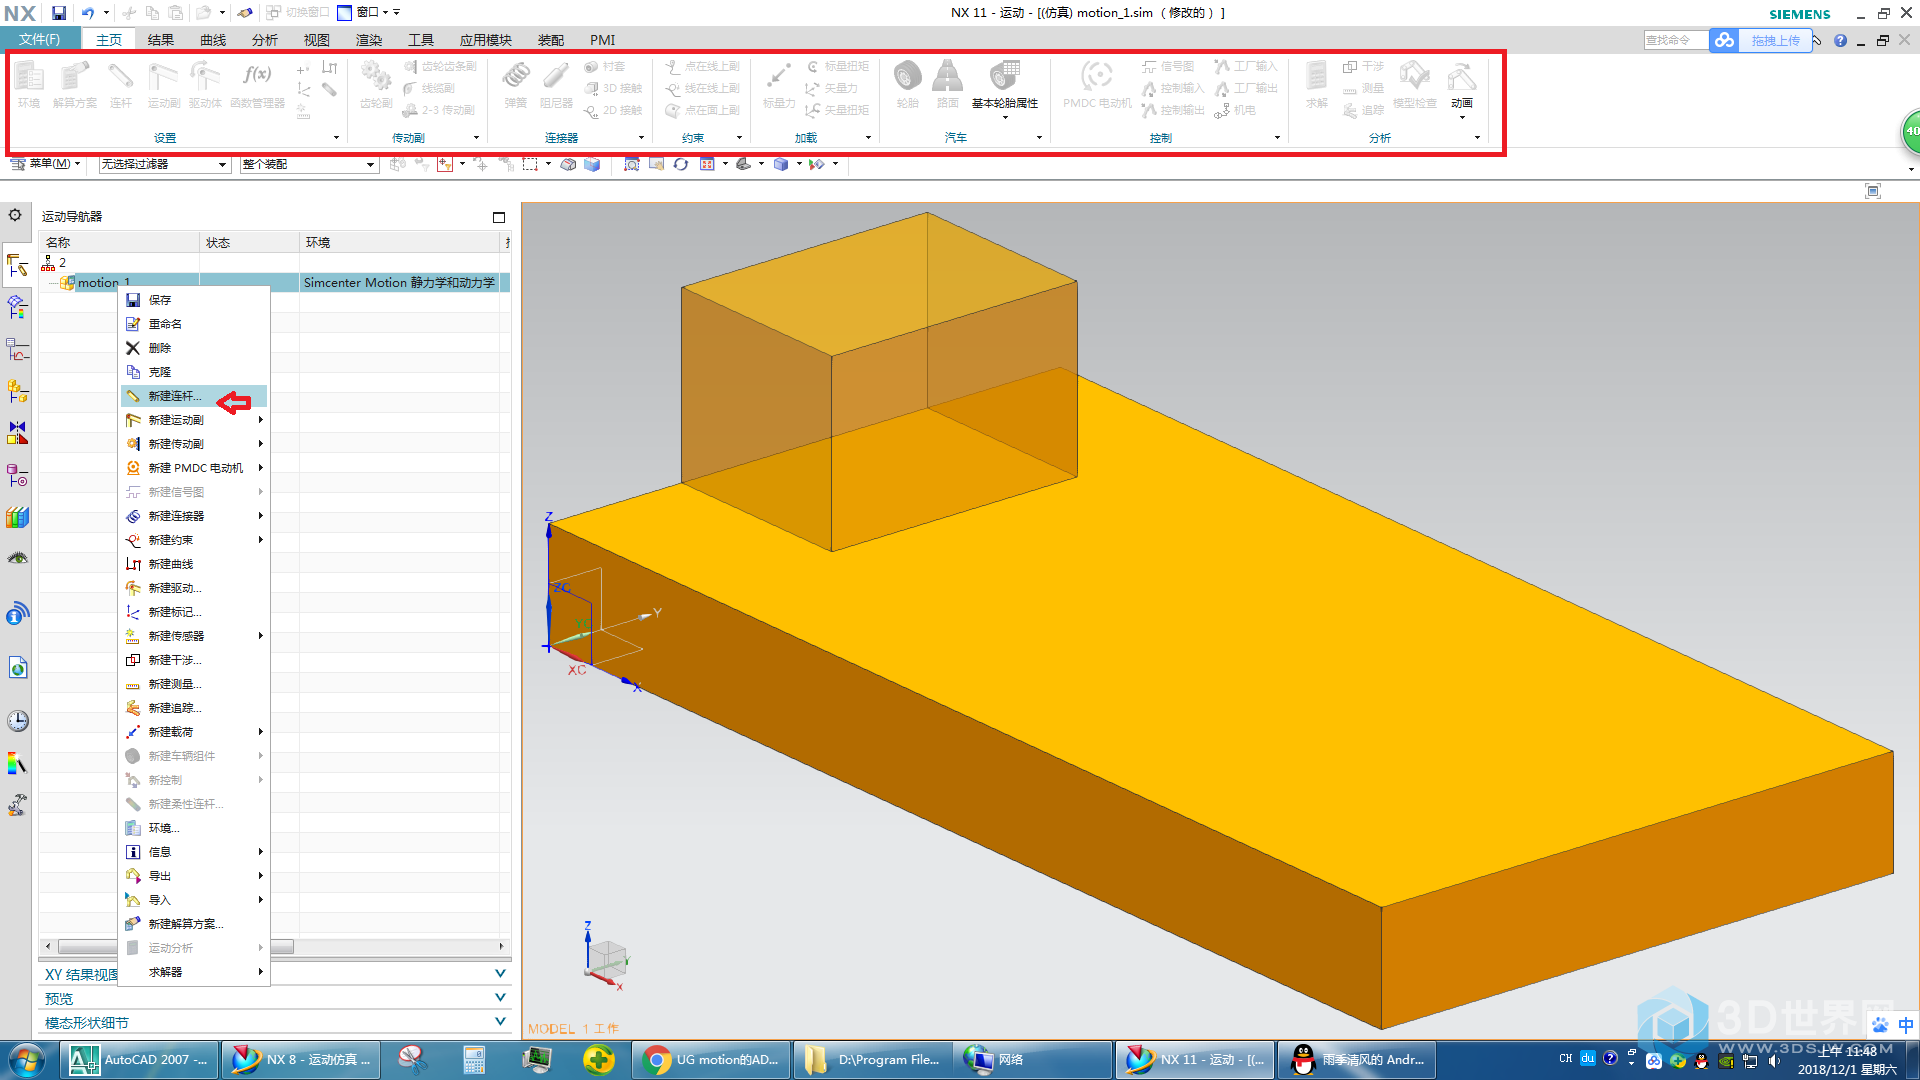
Task: Open Windows Start button
Action: (x=27, y=1060)
